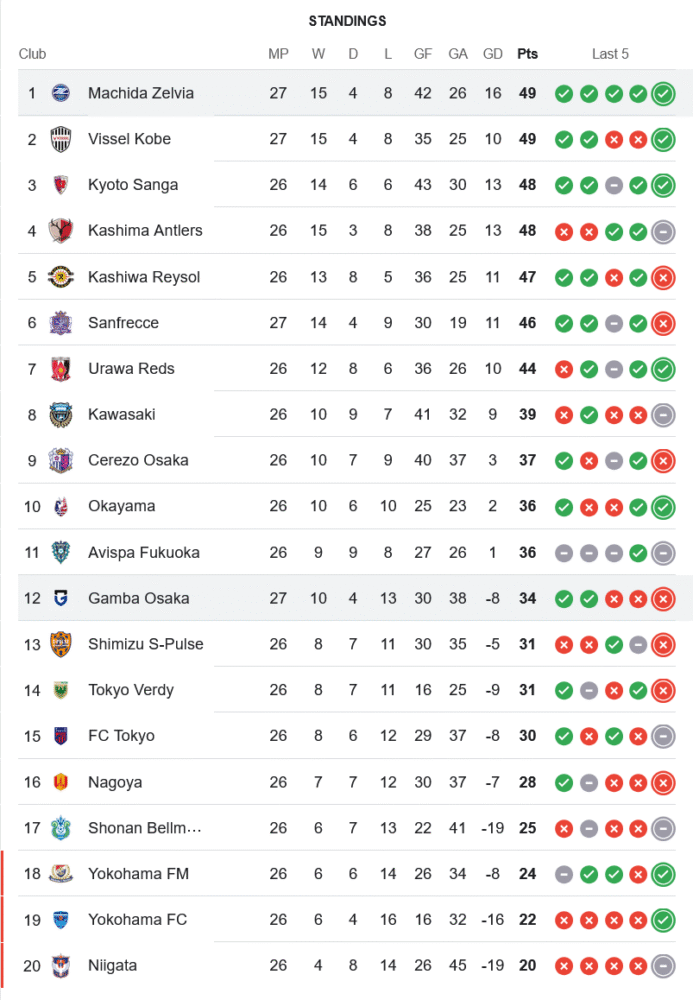Click the Machida Zelvia club logo
The height and width of the screenshot is (1000, 693).
(x=61, y=93)
